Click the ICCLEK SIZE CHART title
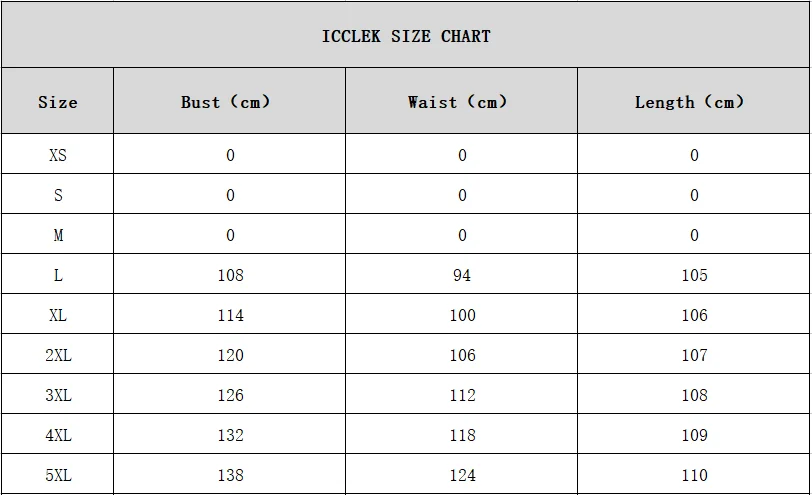812x495 pixels. tap(406, 36)
